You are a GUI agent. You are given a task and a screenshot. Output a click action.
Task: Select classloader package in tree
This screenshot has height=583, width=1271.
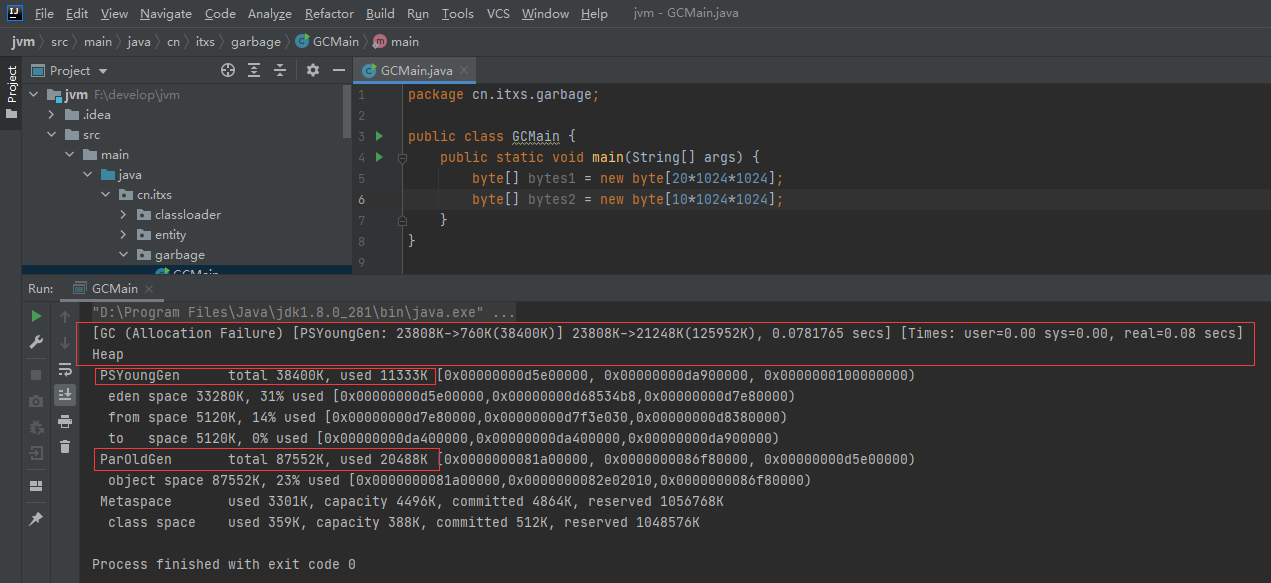coord(188,215)
